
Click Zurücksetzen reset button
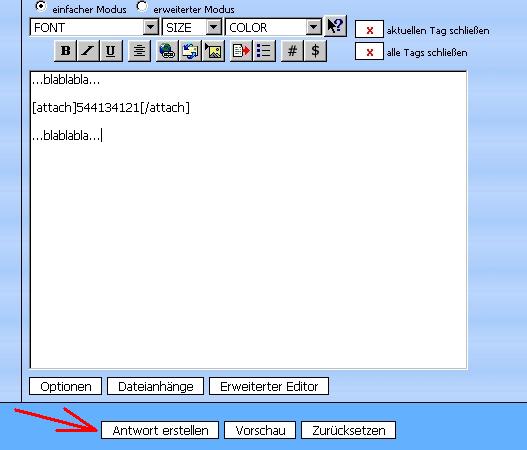click(x=349, y=430)
